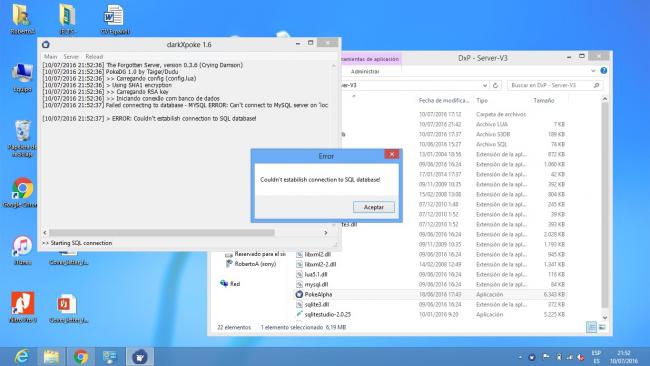Refresh the DxP - Server-V3 folder

(495, 85)
